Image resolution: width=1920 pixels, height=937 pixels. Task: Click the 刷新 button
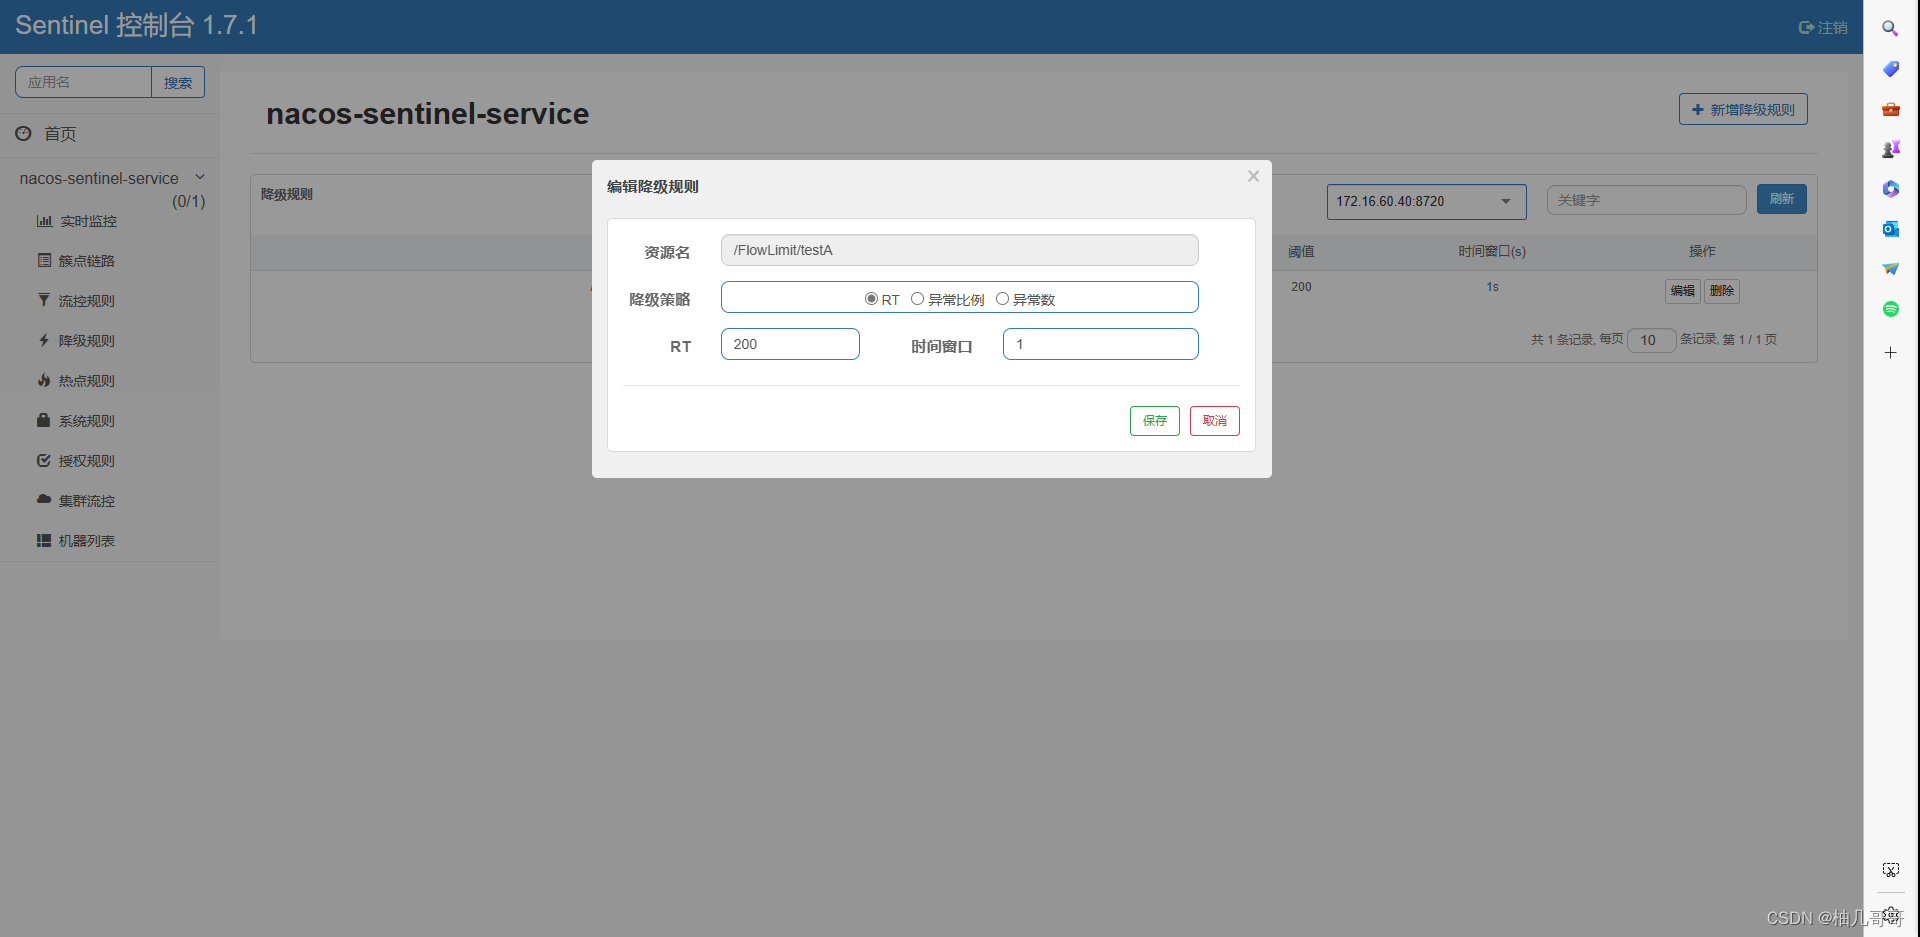1782,199
